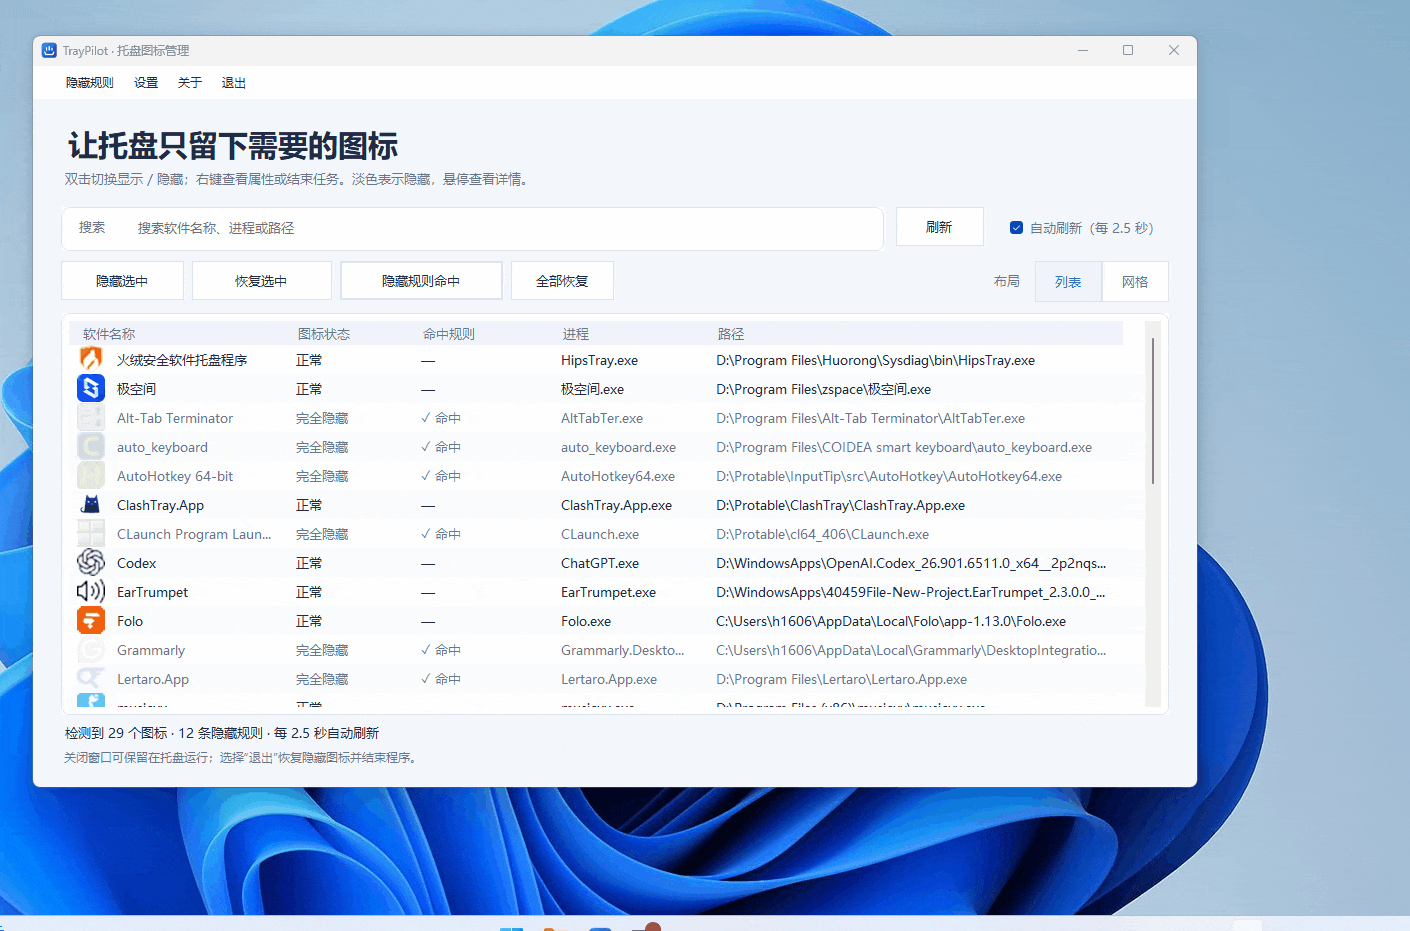Viewport: 1410px width, 931px height.
Task: Toggle the 自动刷新 checkbox
Action: point(1016,228)
